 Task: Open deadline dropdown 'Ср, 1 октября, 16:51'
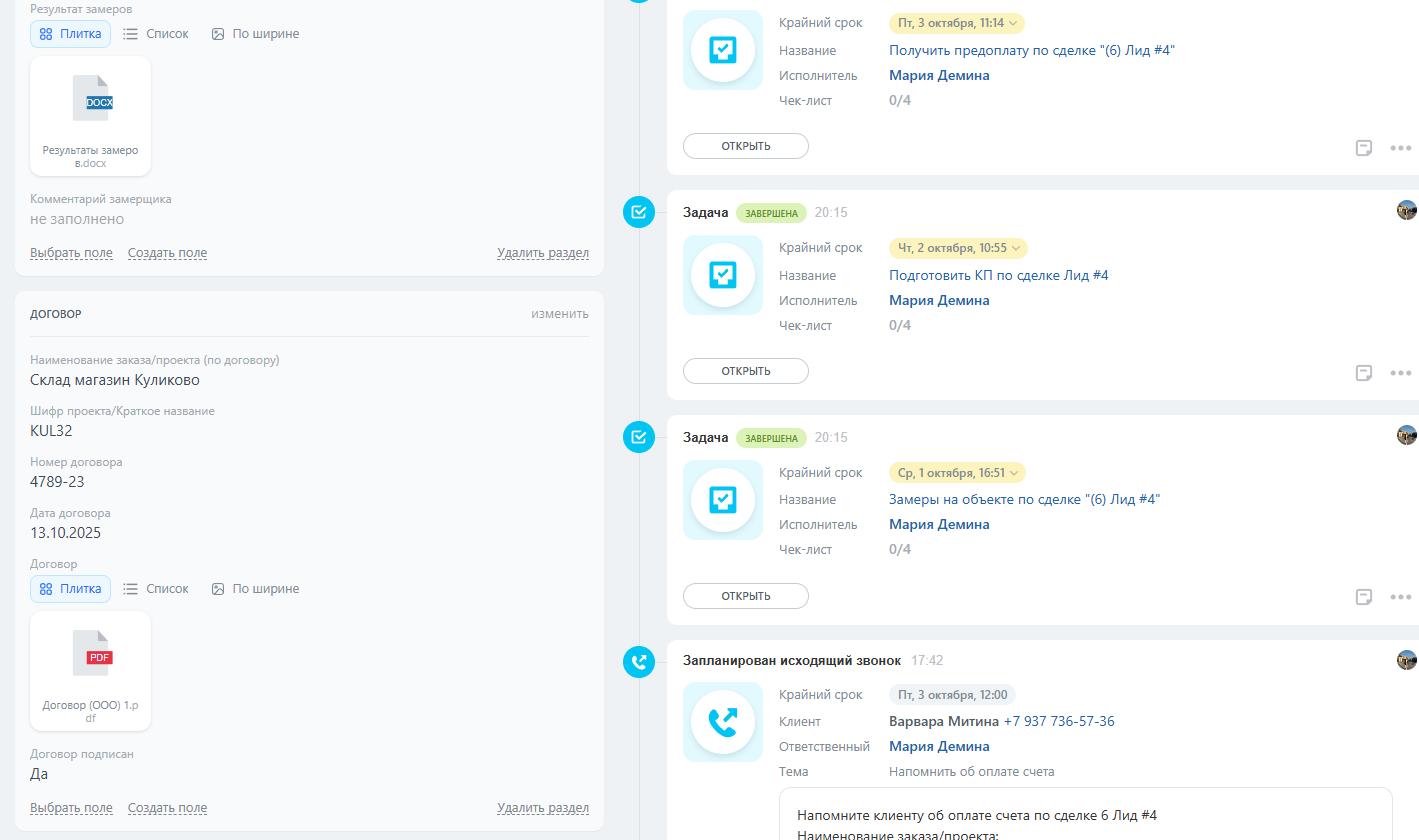957,473
